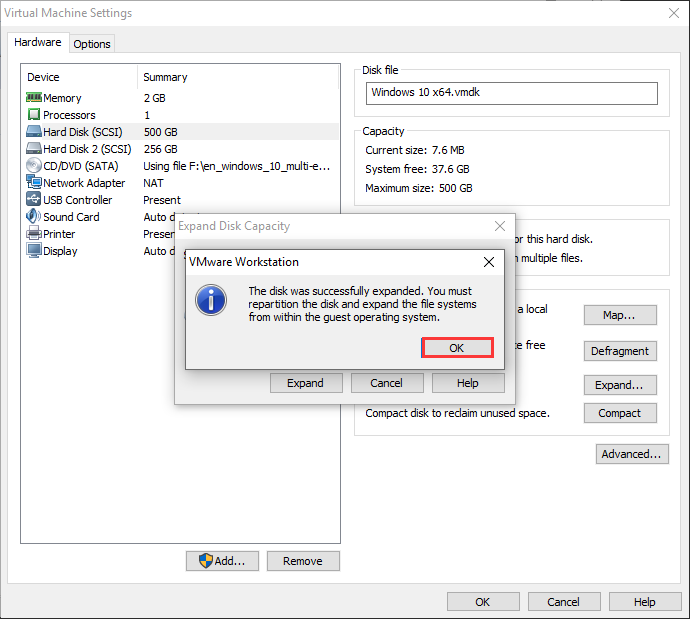This screenshot has height=619, width=690.
Task: Click Help in Virtual Machine Settings
Action: (x=645, y=602)
